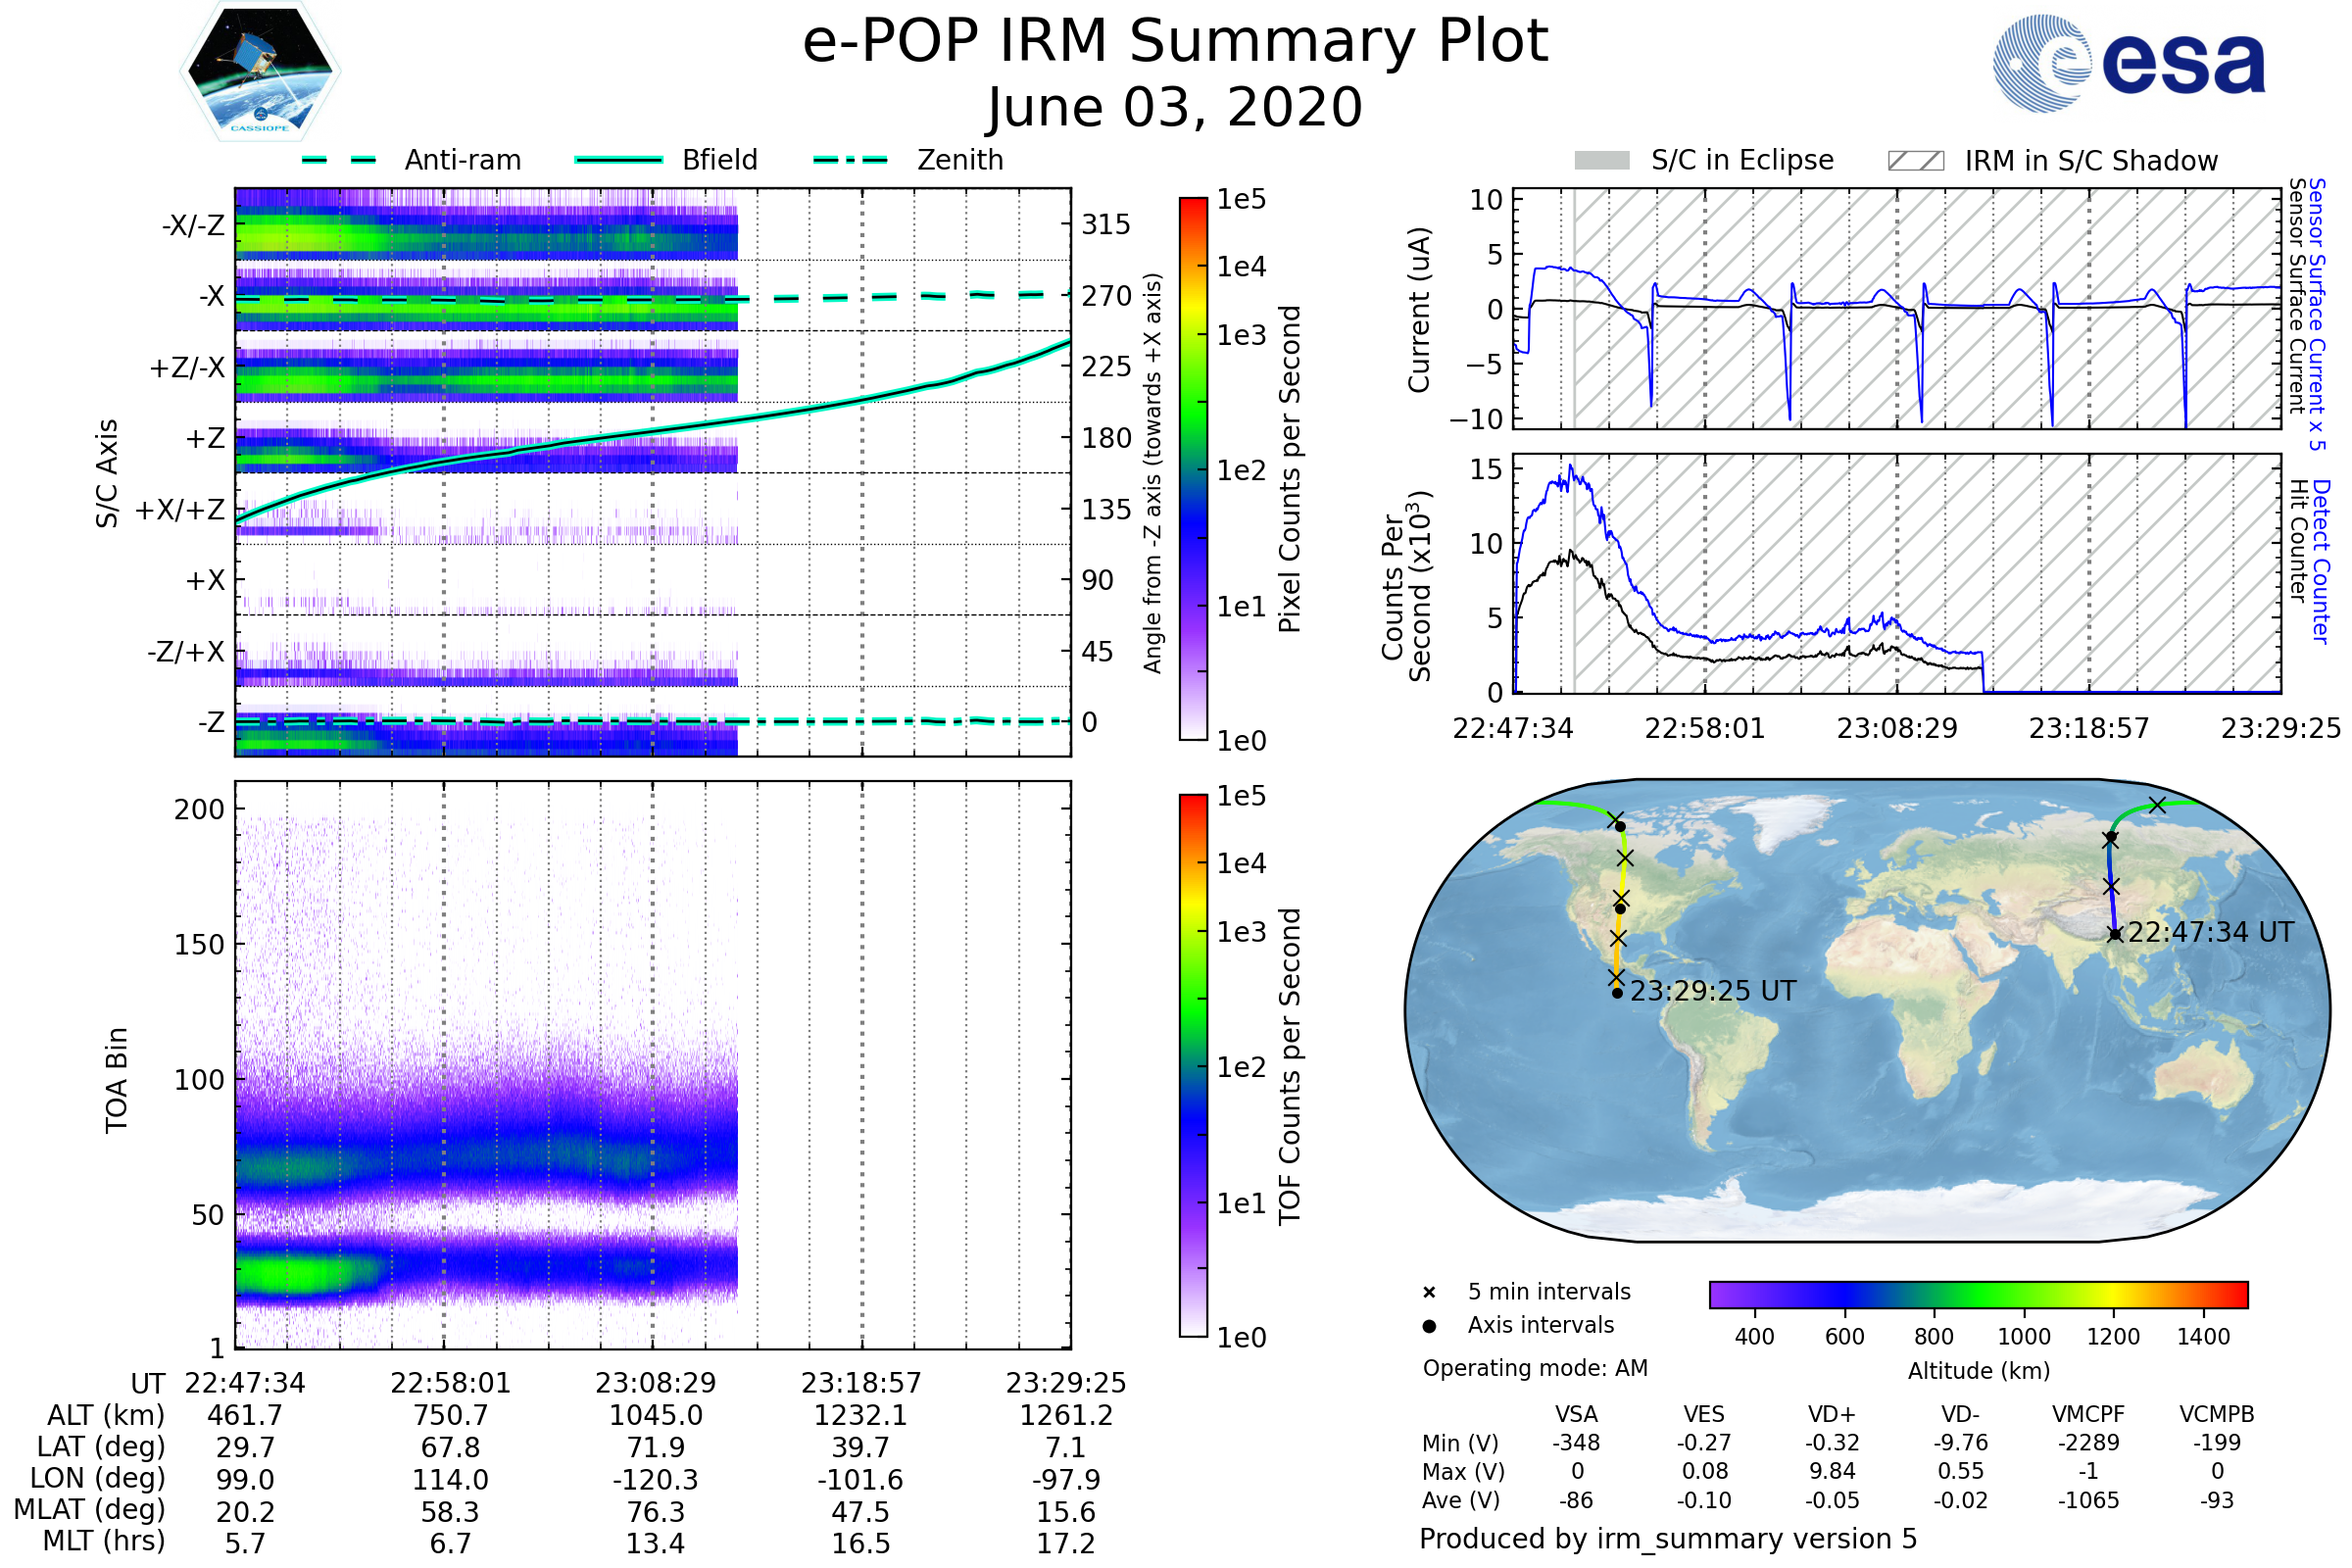Click the ESA logo
The height and width of the screenshot is (1568, 2352).
tap(2130, 62)
